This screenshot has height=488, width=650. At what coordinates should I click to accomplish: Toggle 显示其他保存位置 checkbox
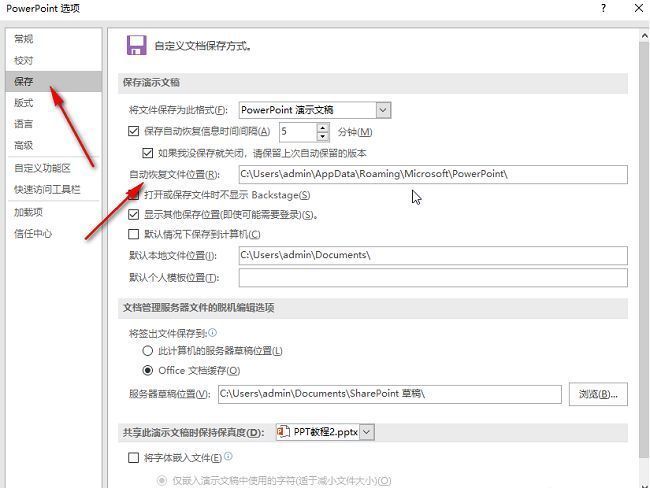133,214
